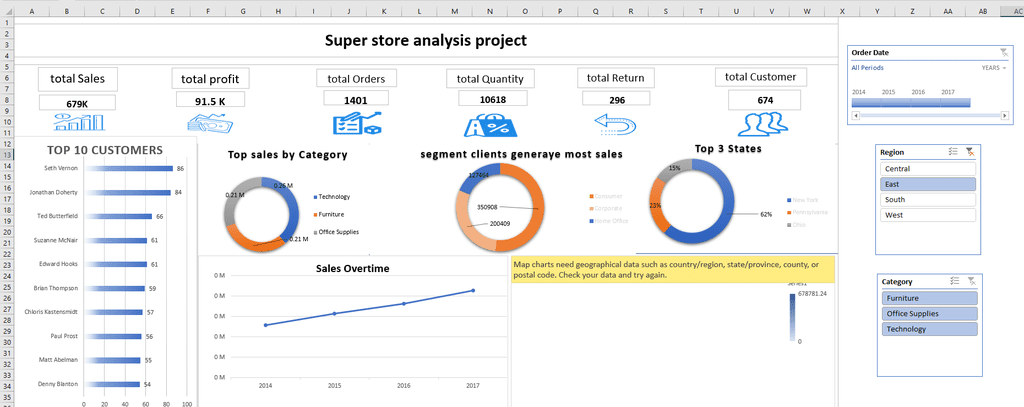Image resolution: width=1024 pixels, height=407 pixels.
Task: Click All Periods text in Order Date
Action: (x=868, y=68)
